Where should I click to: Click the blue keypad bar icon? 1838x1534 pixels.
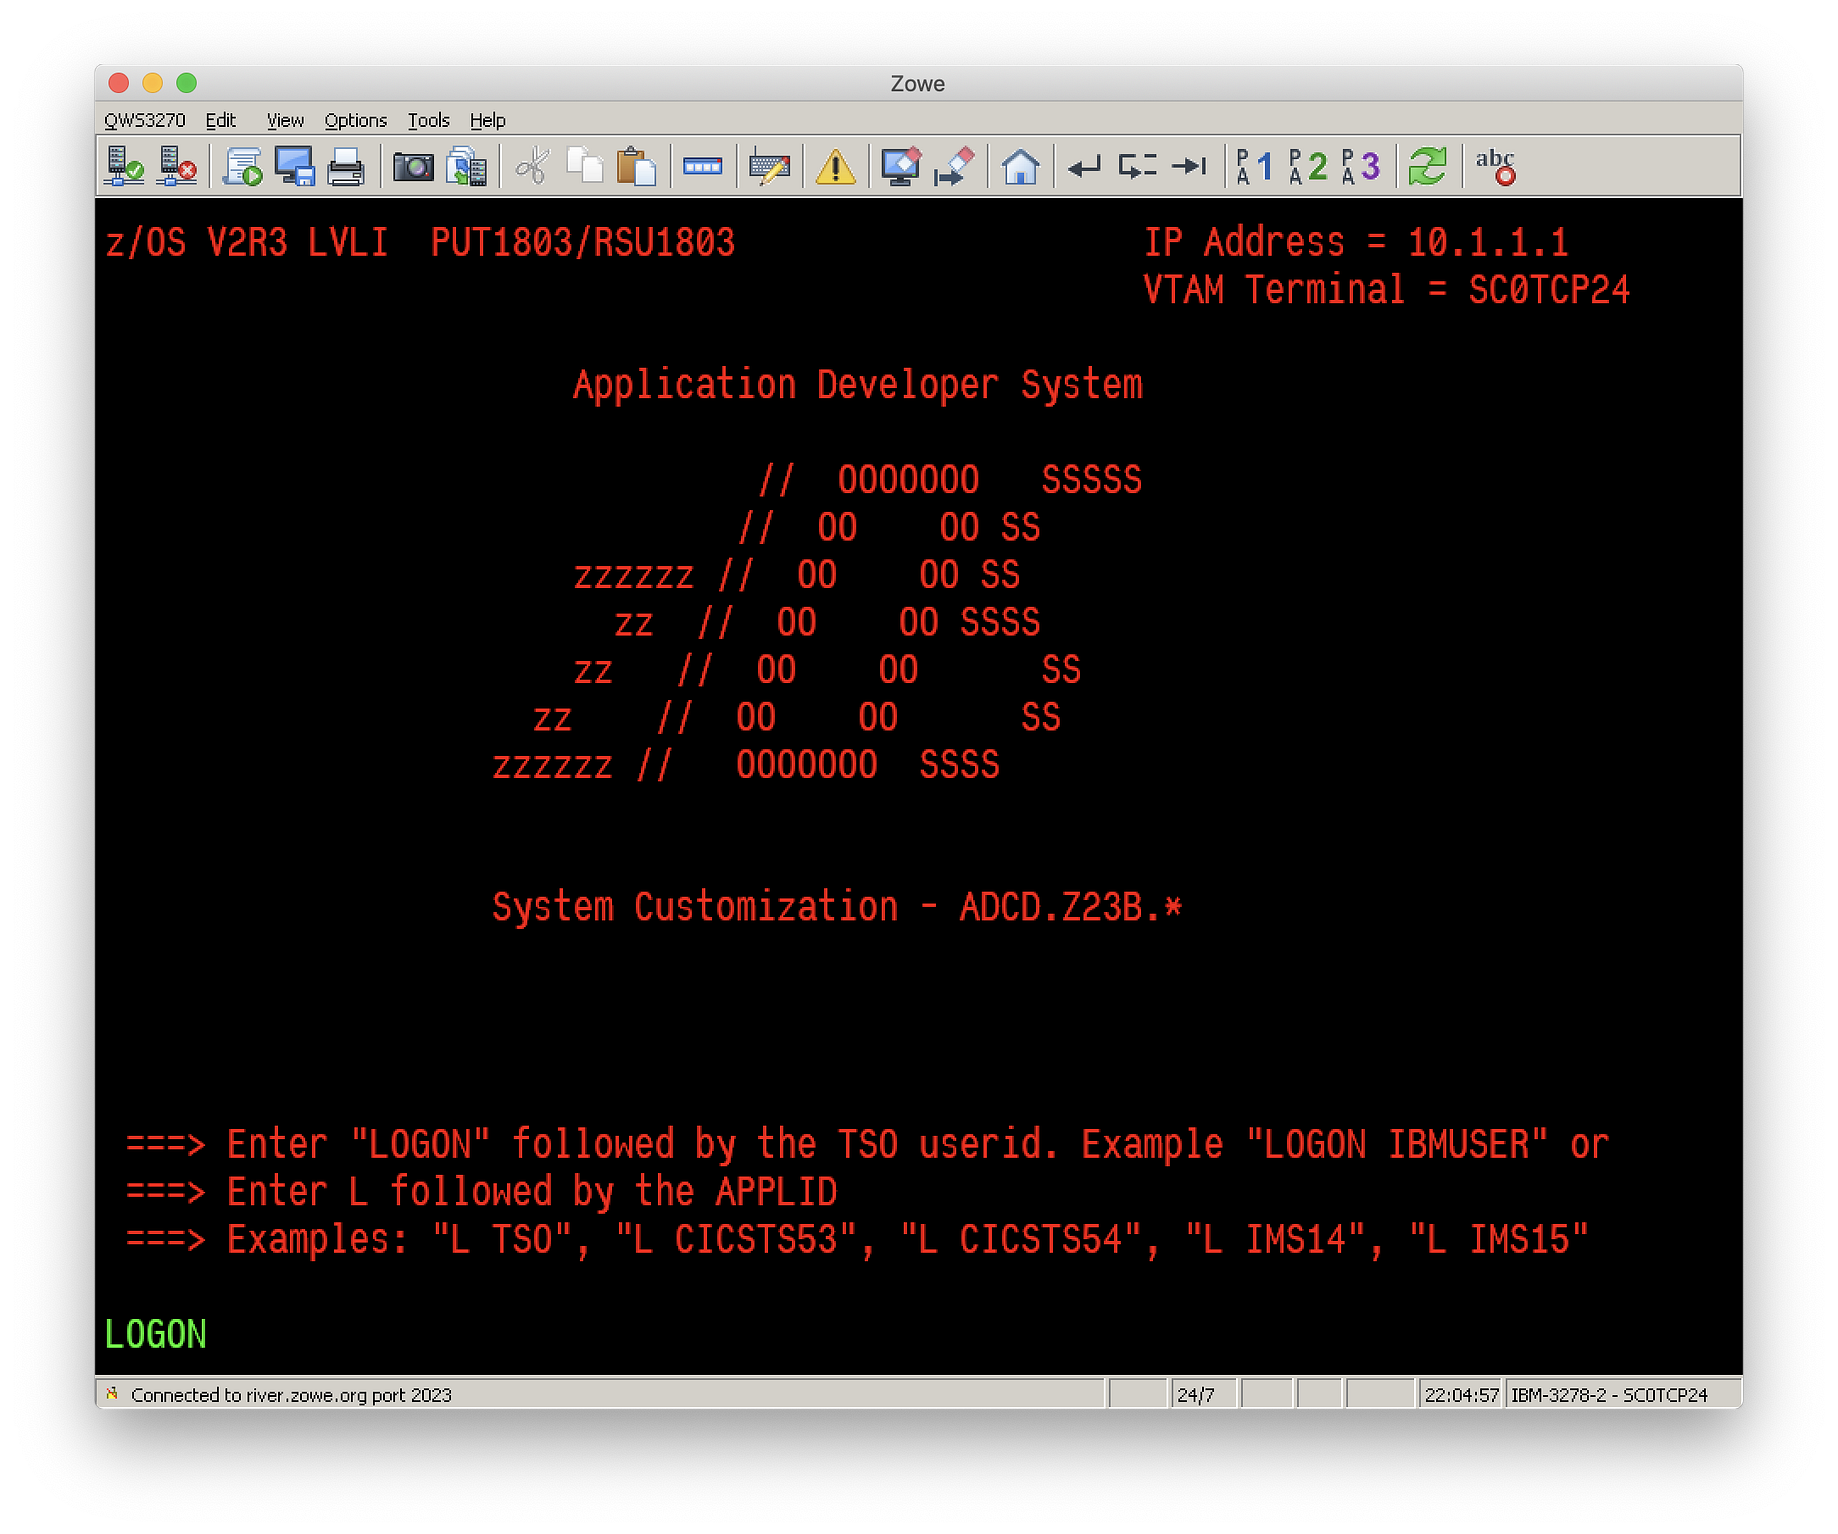(702, 166)
